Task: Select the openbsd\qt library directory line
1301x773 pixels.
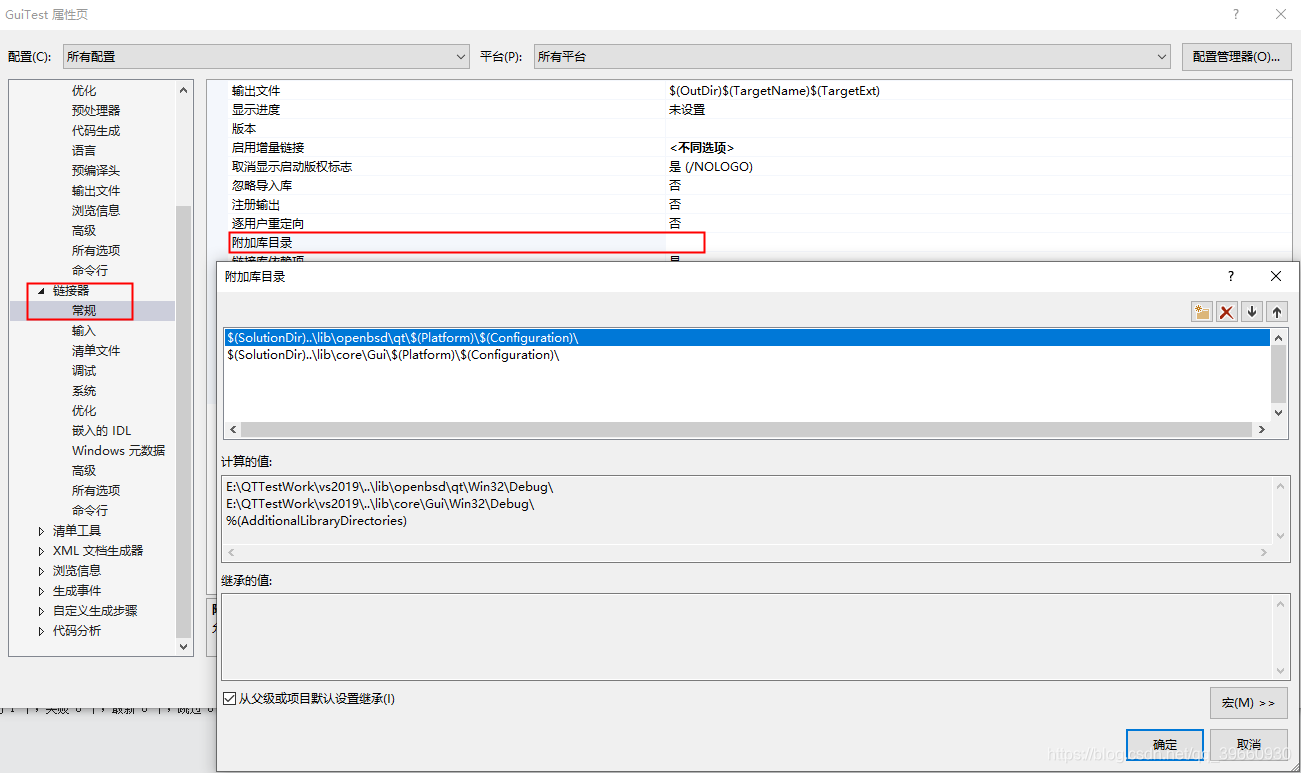Action: coord(747,338)
